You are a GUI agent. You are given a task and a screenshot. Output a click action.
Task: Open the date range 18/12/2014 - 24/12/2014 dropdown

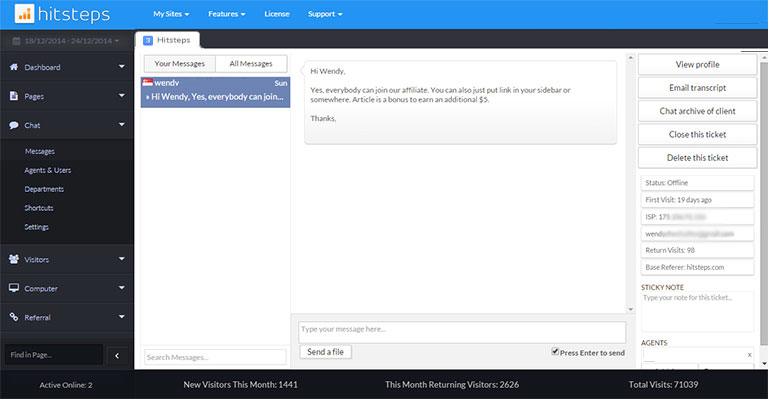[66, 41]
